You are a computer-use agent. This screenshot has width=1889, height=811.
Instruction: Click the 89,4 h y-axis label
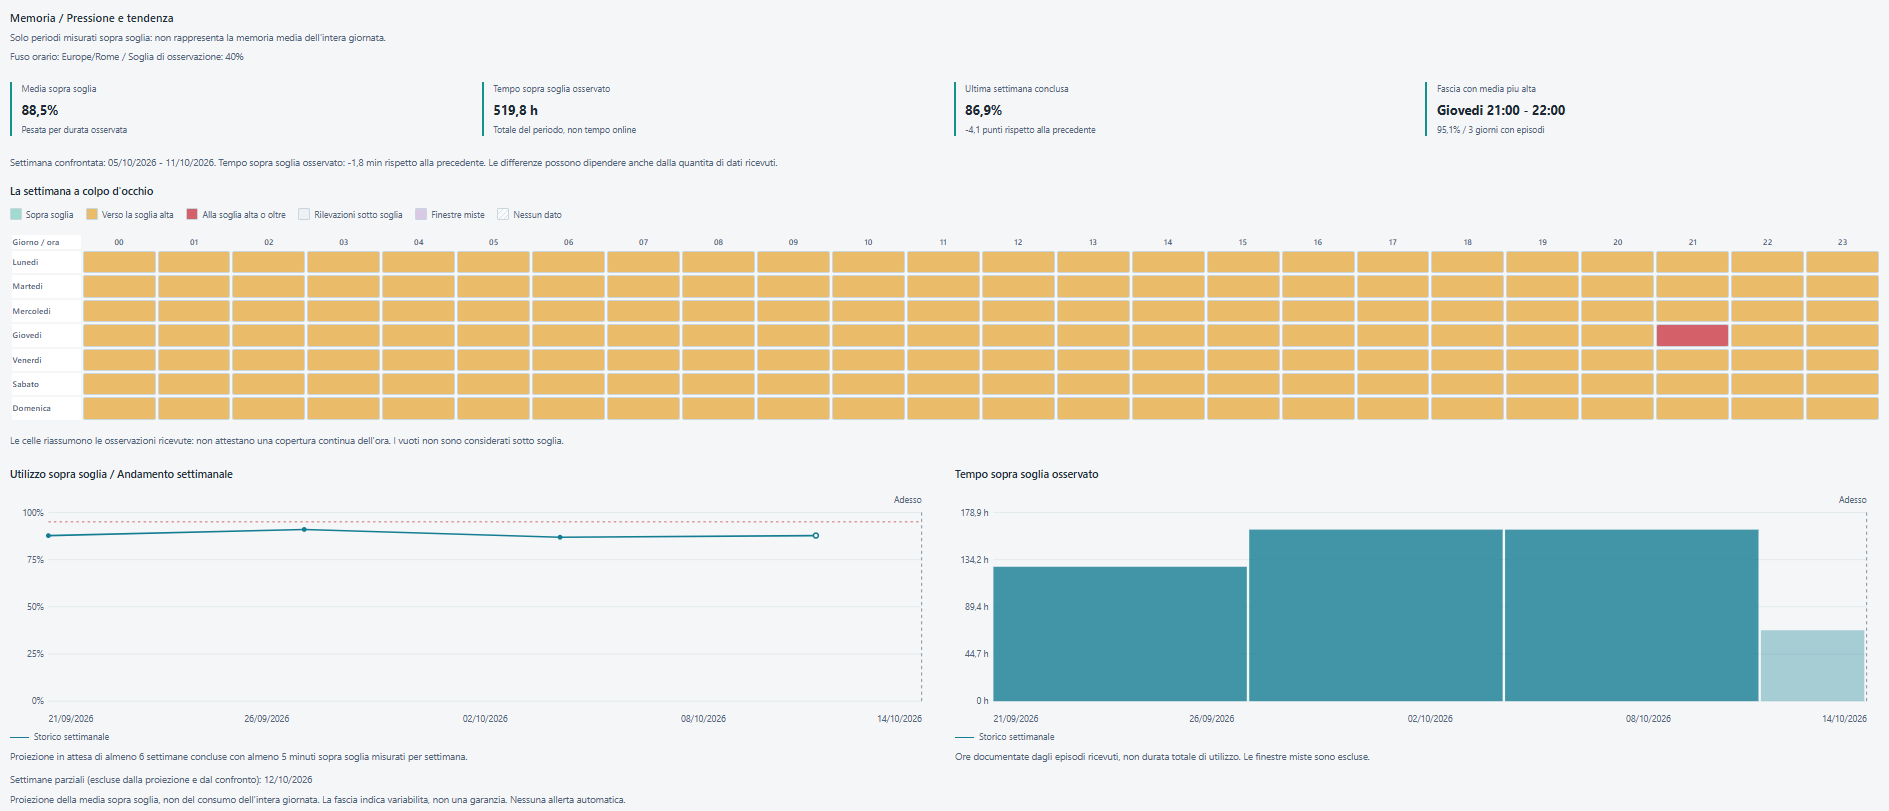976,607
